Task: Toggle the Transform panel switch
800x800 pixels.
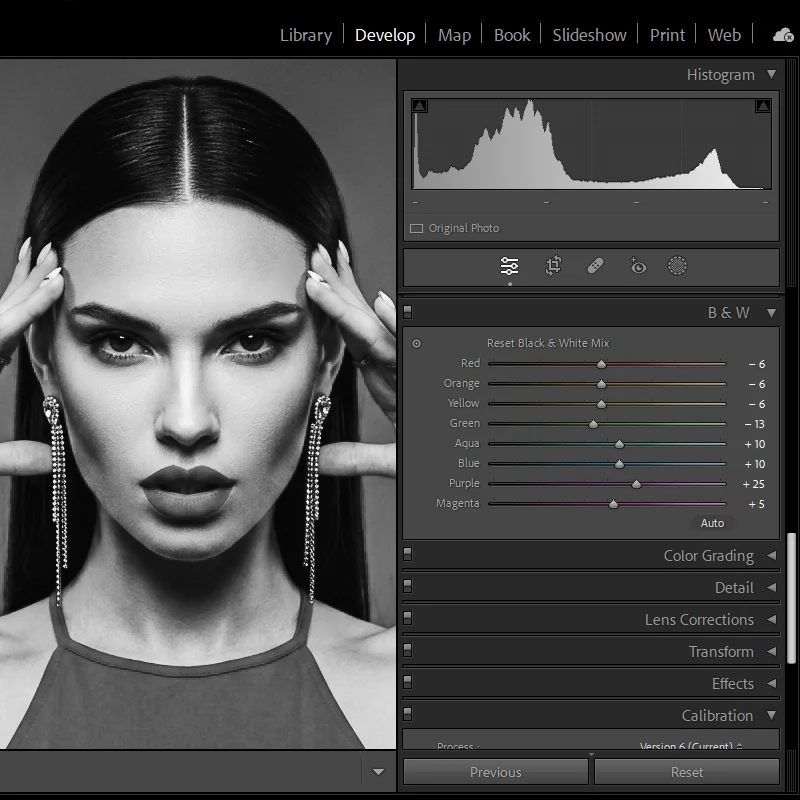Action: pyautogui.click(x=408, y=650)
